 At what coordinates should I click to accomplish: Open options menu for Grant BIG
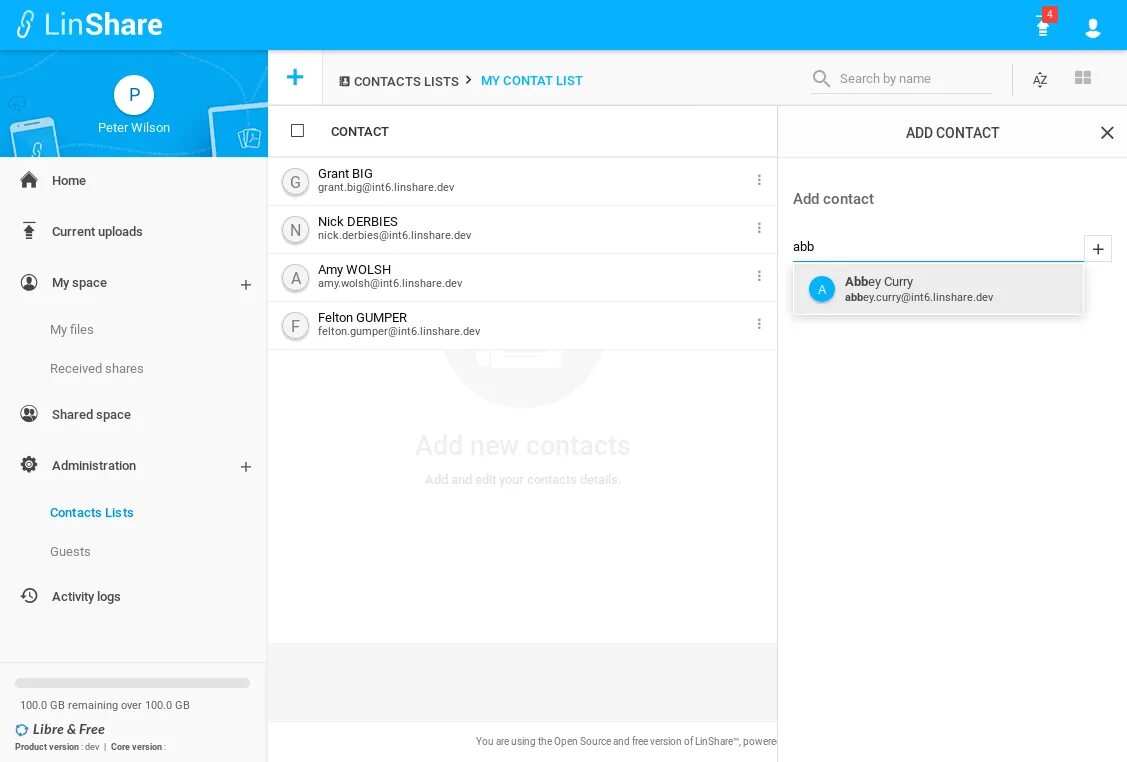tap(759, 180)
